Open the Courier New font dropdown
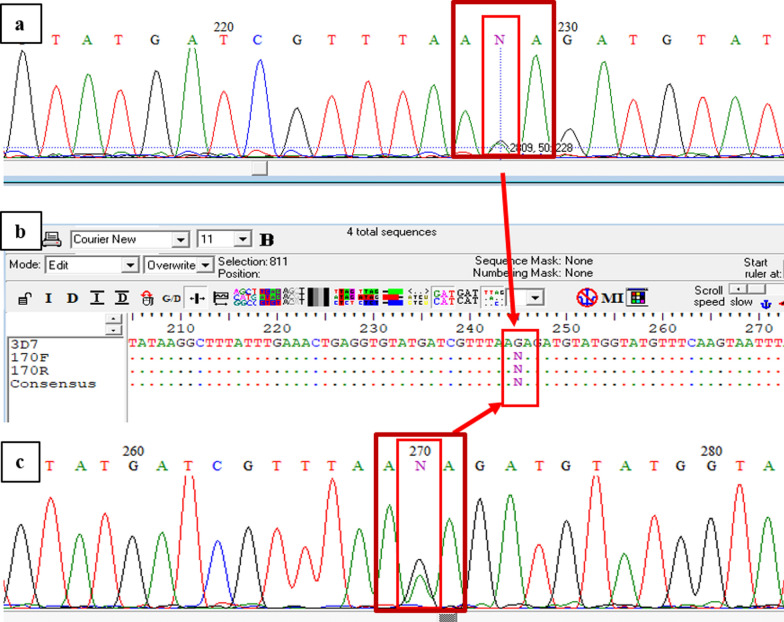Screen dimensions: 784x622 coord(180,240)
